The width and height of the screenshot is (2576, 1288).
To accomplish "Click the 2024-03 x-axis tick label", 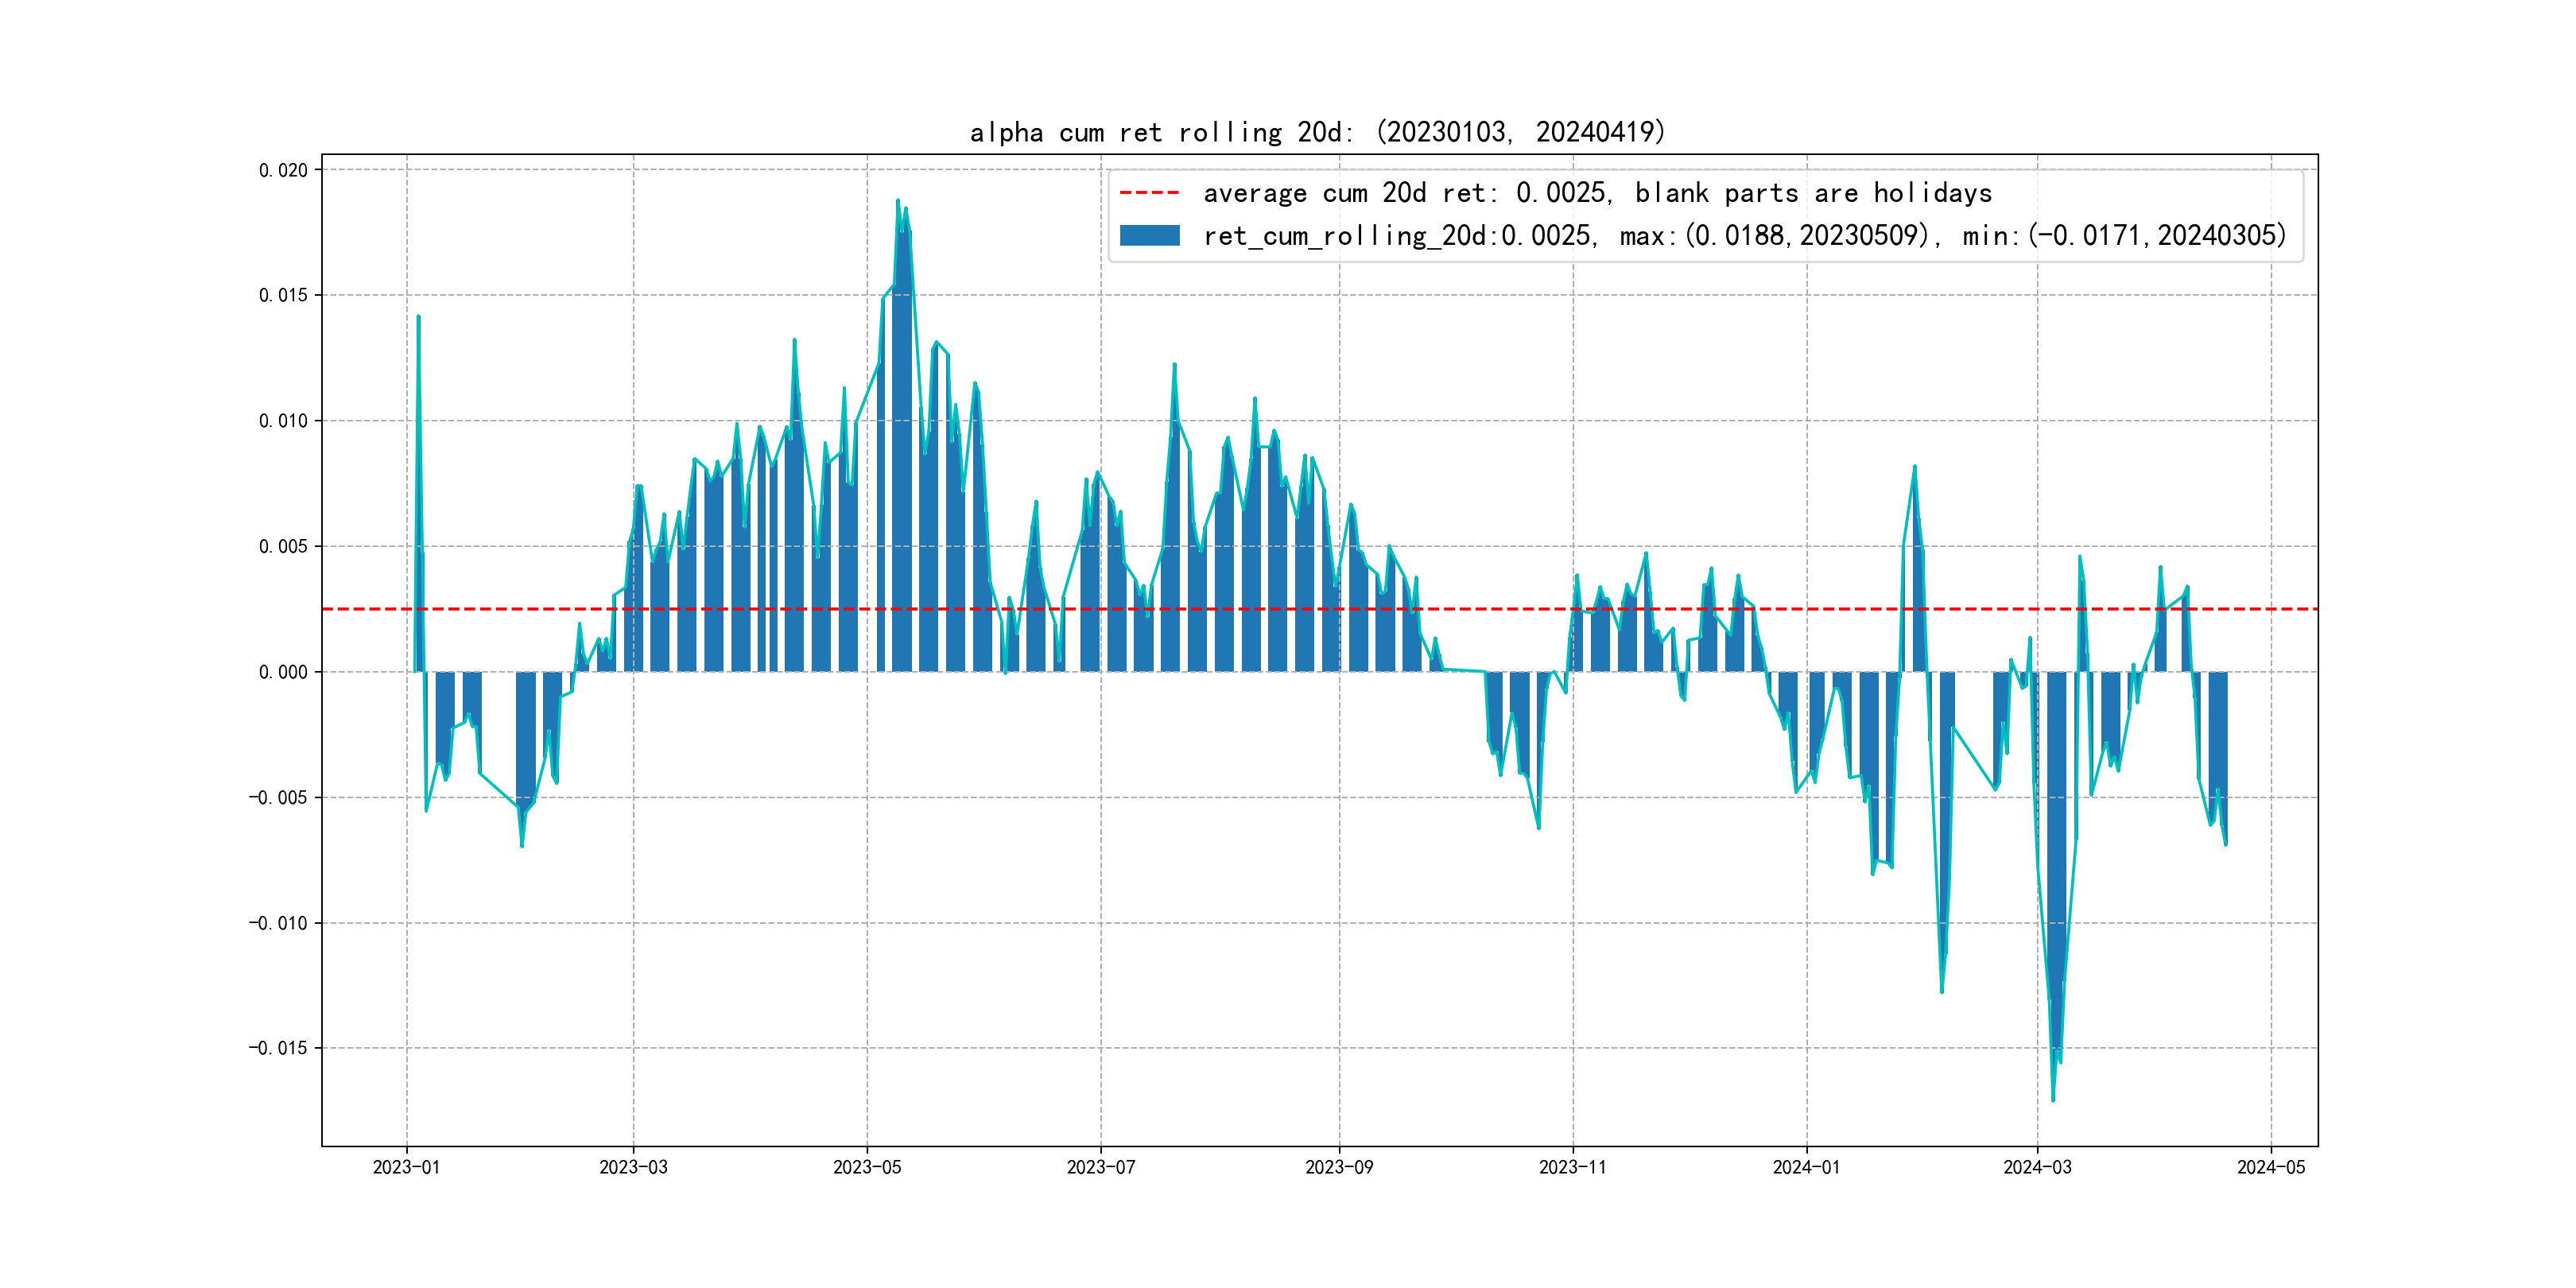I will tap(2037, 1167).
